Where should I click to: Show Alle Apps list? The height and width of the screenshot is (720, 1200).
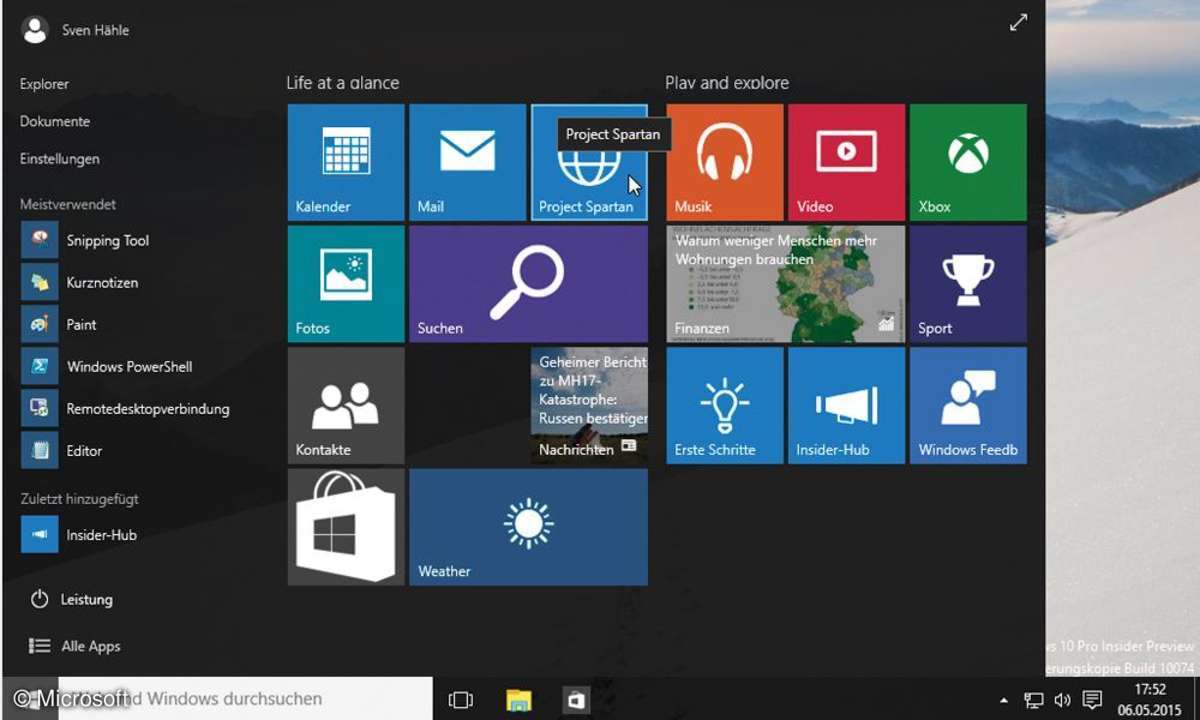[x=75, y=646]
